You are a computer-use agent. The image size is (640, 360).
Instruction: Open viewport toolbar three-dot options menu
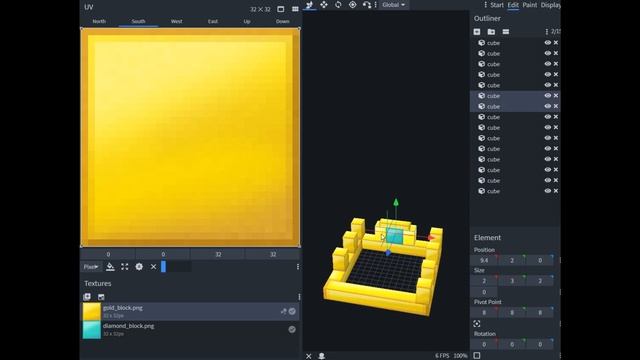pos(376,5)
